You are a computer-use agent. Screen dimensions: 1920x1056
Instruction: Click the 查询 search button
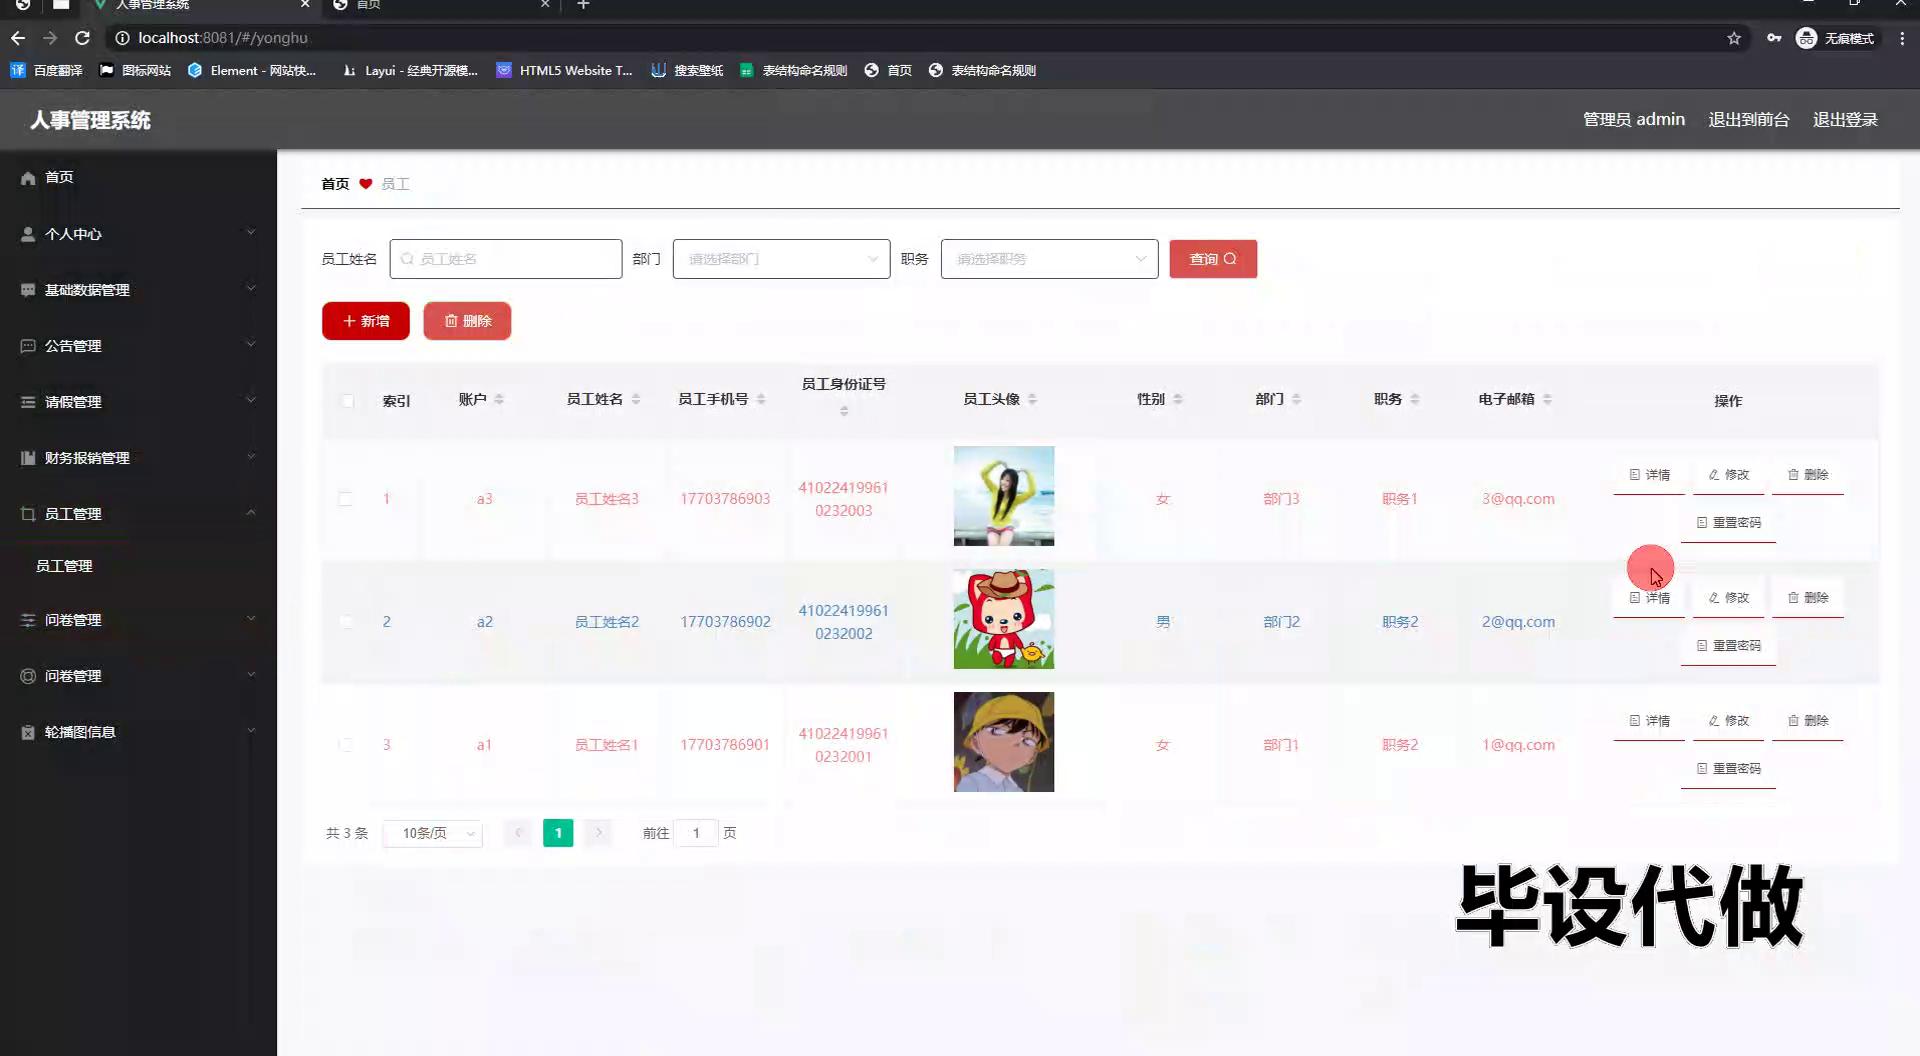coord(1213,259)
